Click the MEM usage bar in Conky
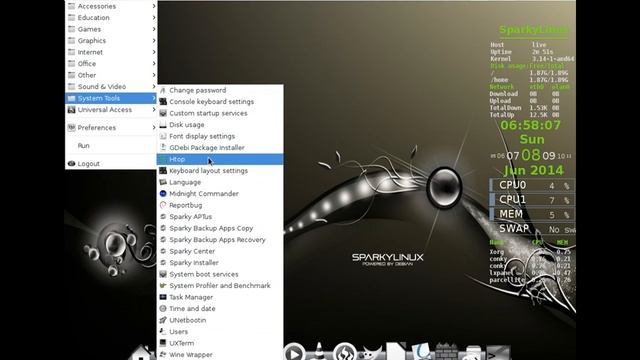The height and width of the screenshot is (360, 640). [x=532, y=214]
